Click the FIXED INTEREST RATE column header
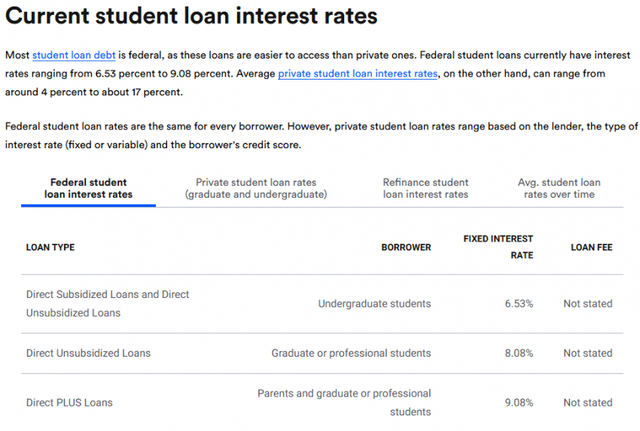This screenshot has height=431, width=640. pos(498,247)
